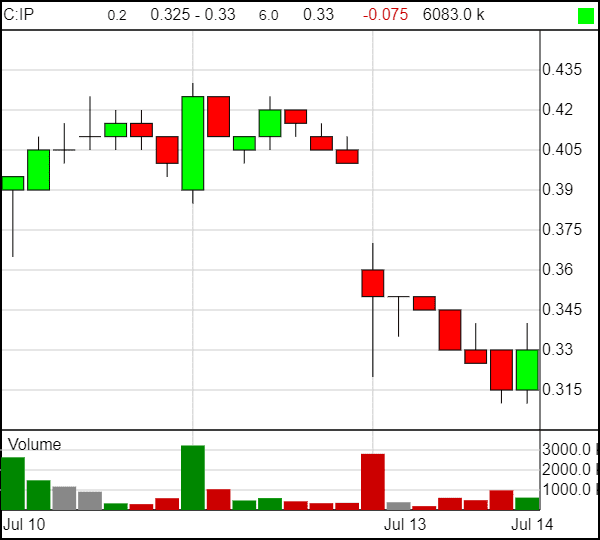600x540 pixels.
Task: Click the Jul 13 date label
Action: tap(405, 524)
